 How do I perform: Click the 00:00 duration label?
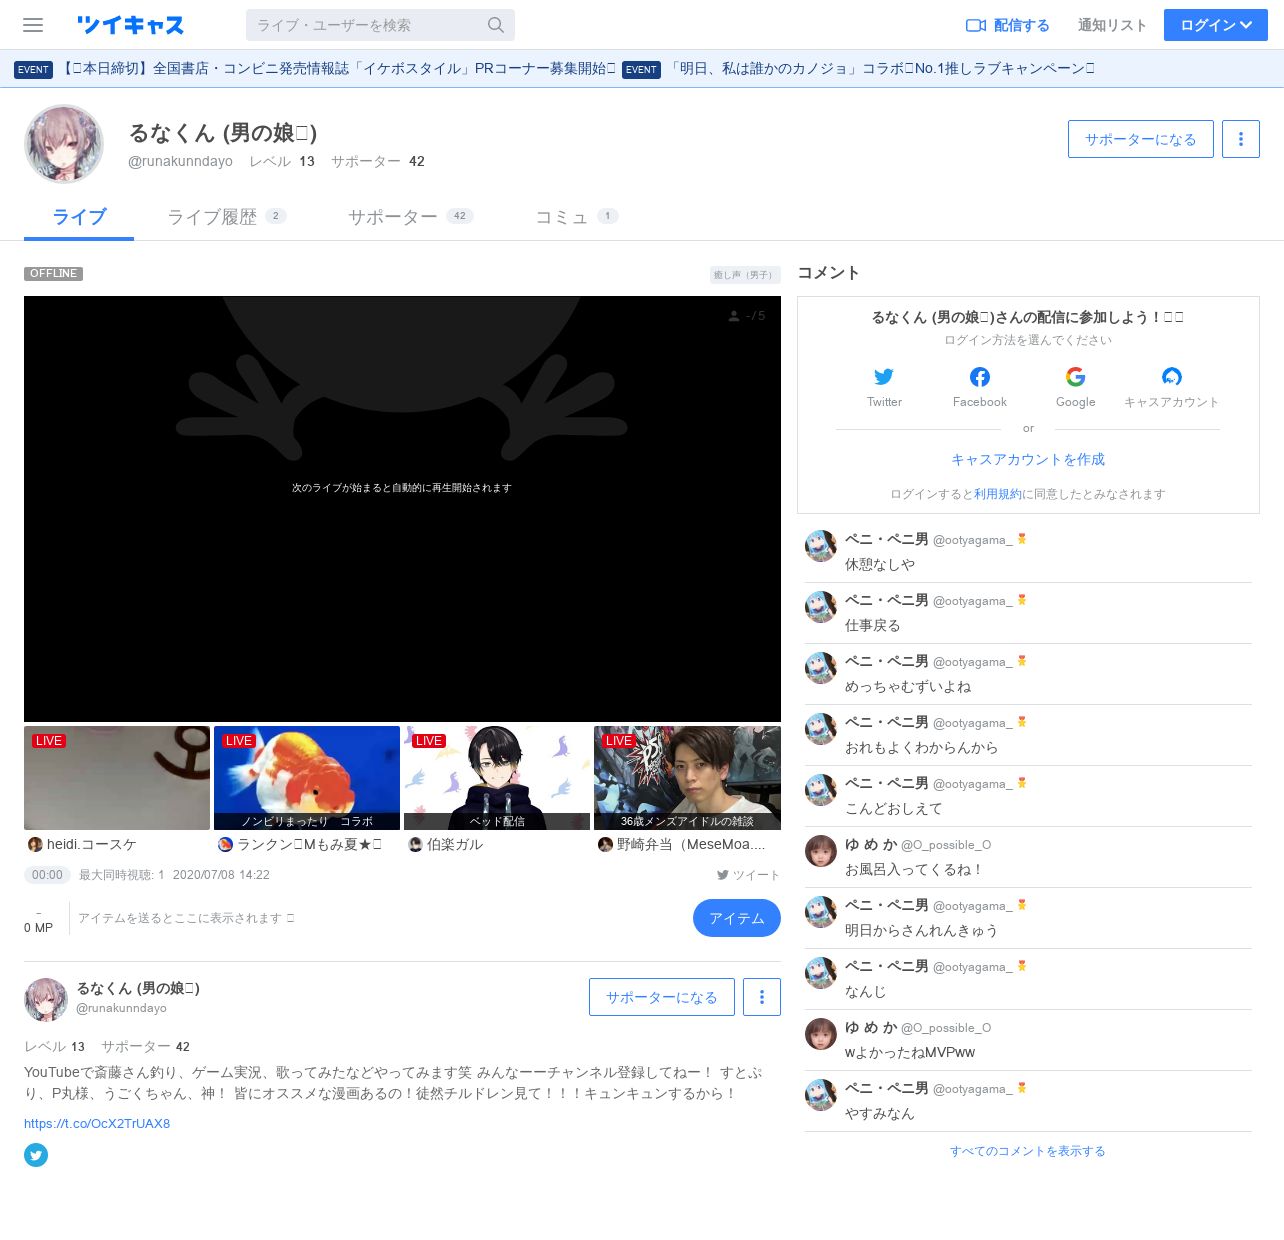click(47, 875)
